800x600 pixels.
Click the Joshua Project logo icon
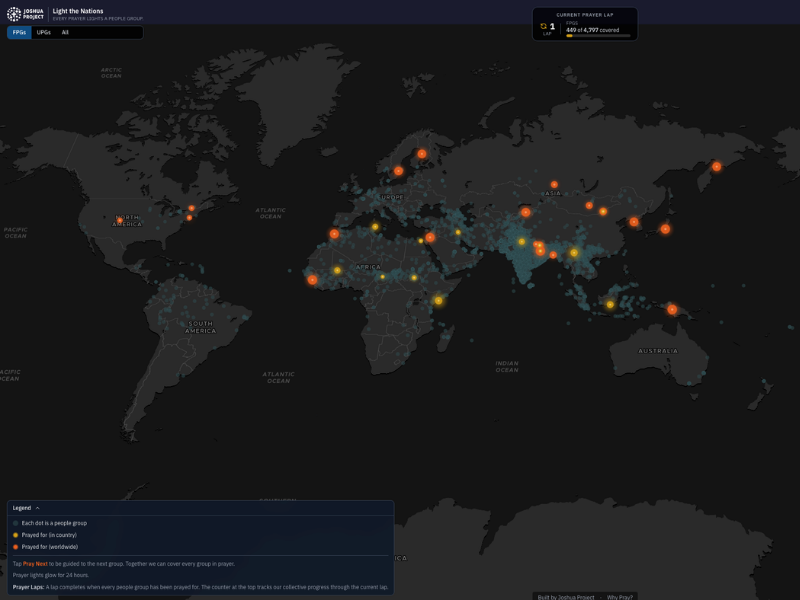[13, 13]
